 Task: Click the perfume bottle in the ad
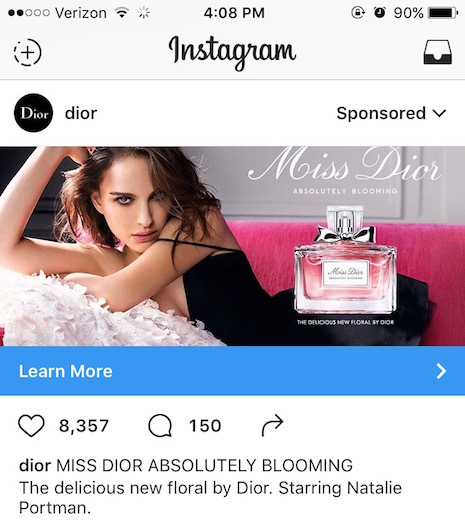(345, 260)
